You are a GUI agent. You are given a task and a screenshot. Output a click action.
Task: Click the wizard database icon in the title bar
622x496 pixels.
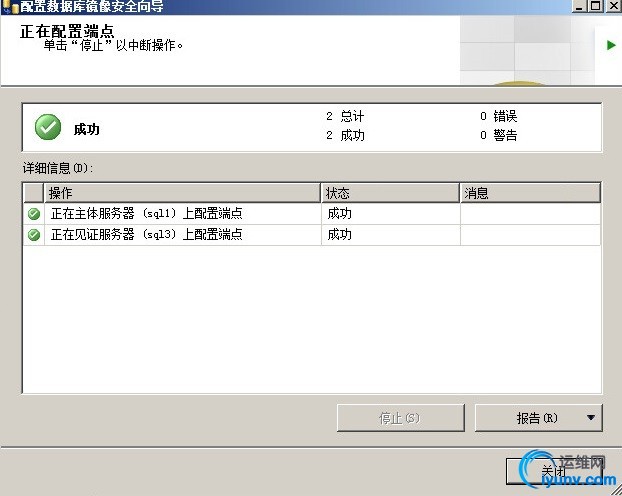(10, 6)
